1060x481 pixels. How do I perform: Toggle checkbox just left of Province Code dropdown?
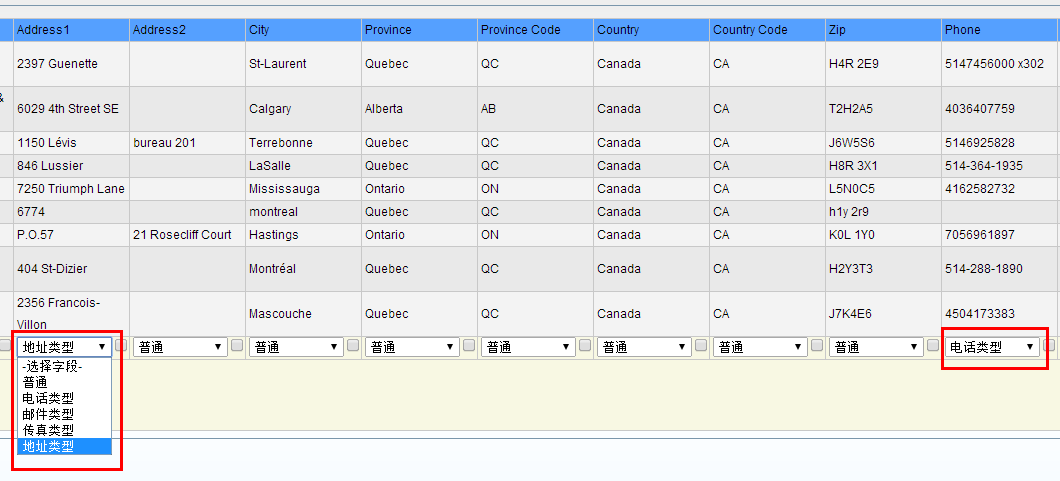coord(469,345)
